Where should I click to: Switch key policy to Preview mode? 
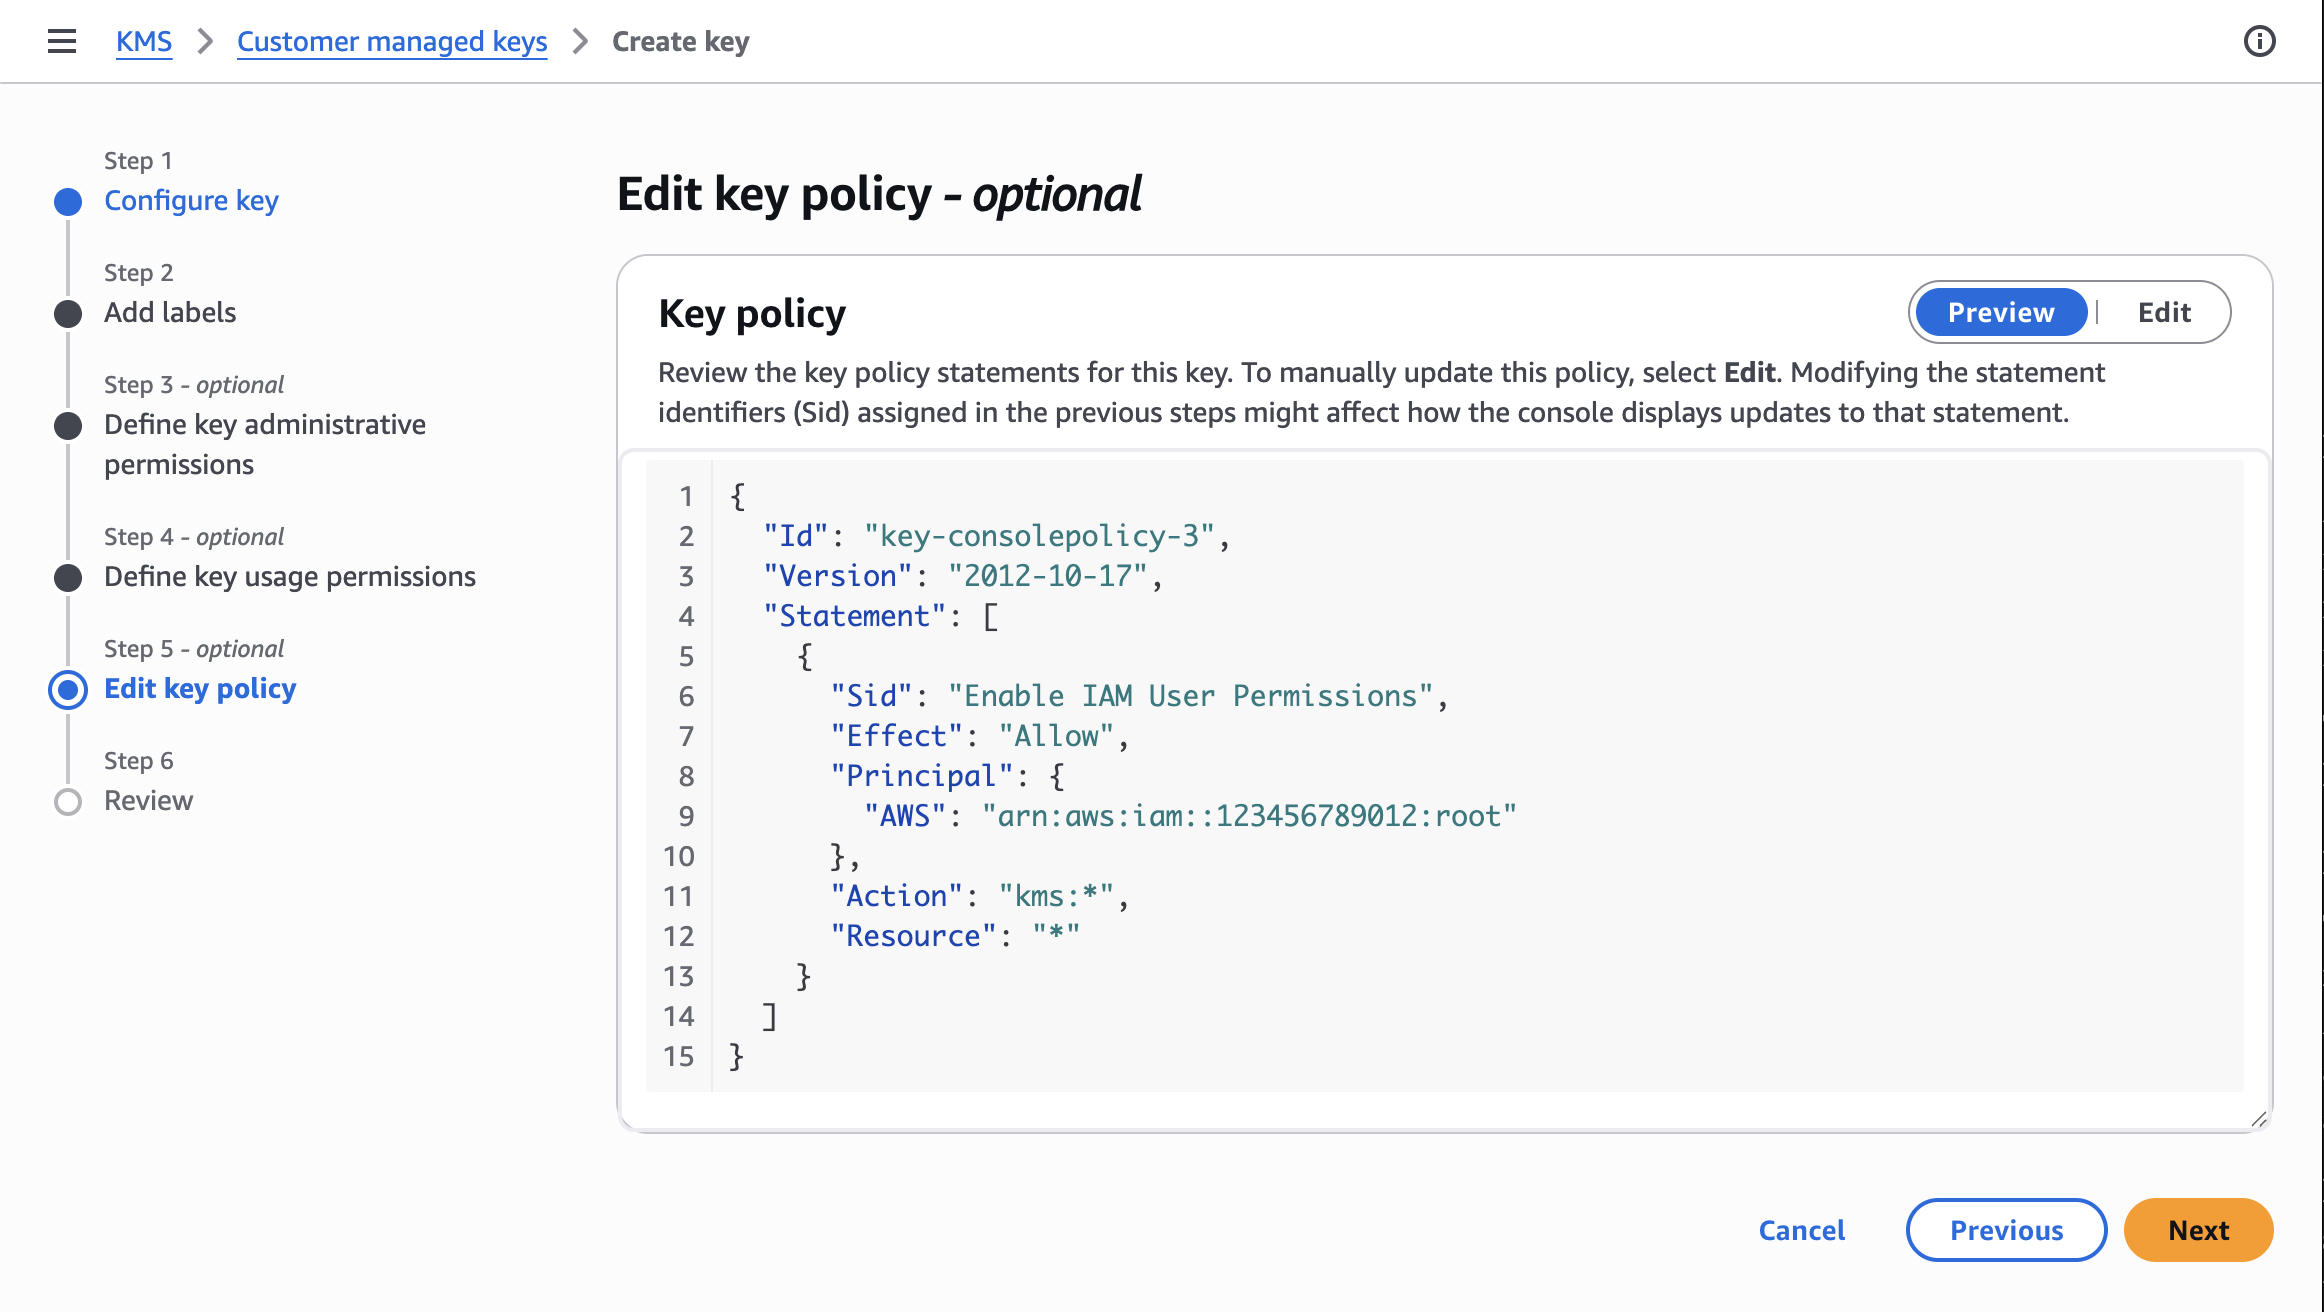coord(2001,312)
